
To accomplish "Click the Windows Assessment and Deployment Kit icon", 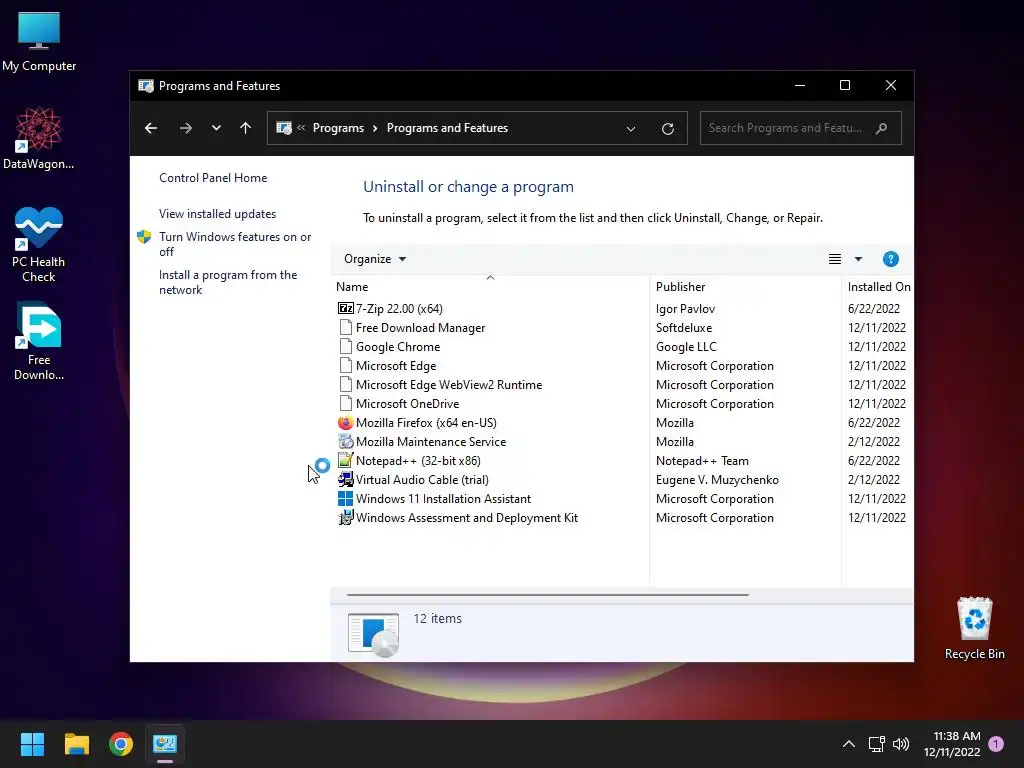I will [345, 517].
